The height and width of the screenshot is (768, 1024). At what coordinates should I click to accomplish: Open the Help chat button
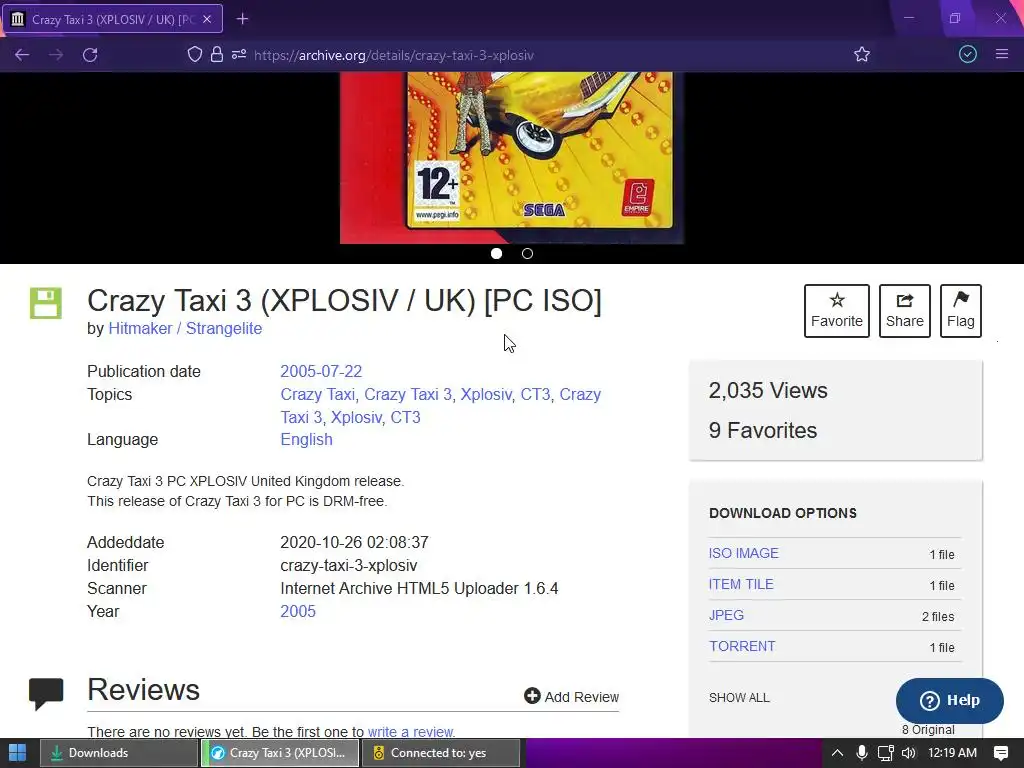click(950, 701)
